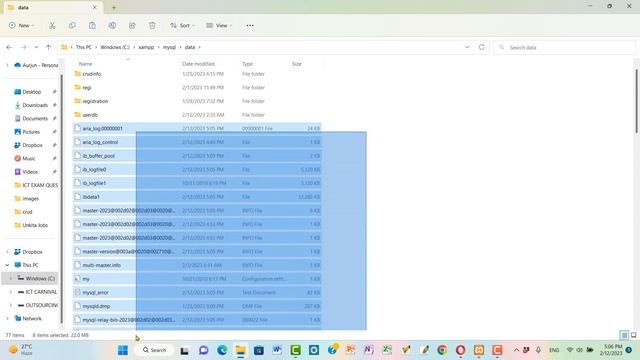Click Windows (C:) in address path

115,47
